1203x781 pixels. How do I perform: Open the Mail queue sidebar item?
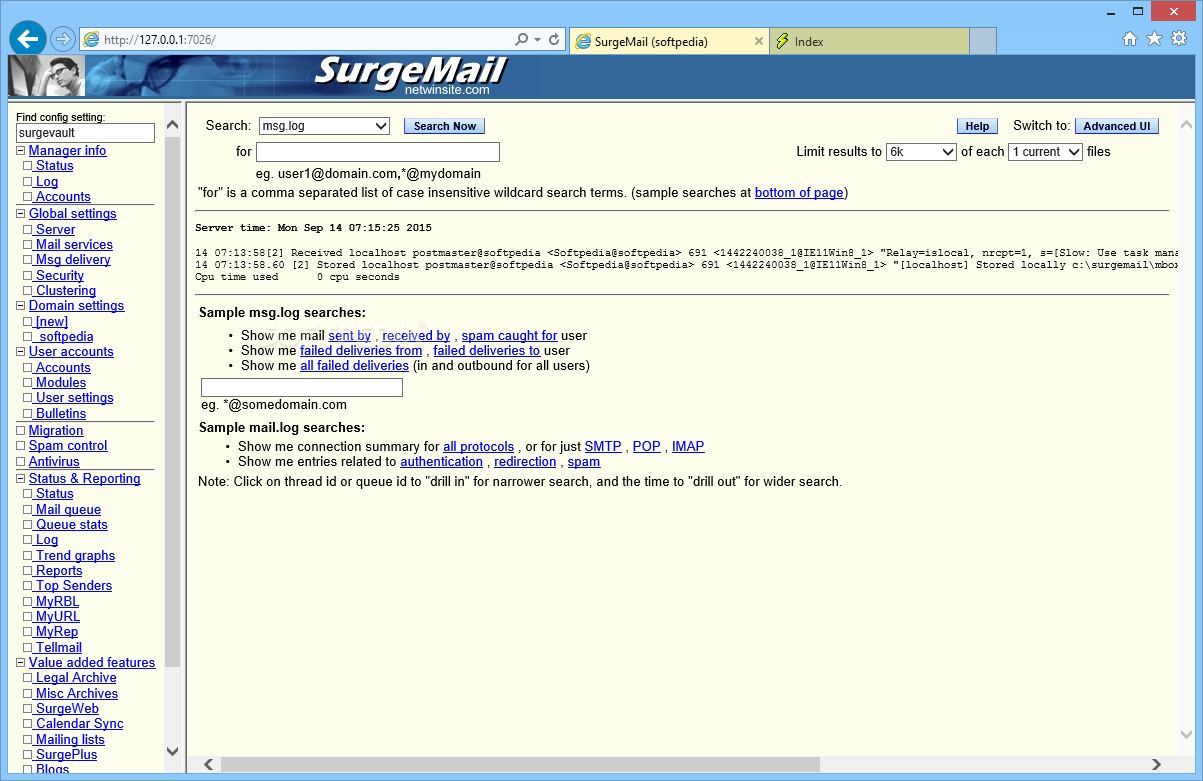click(x=68, y=510)
